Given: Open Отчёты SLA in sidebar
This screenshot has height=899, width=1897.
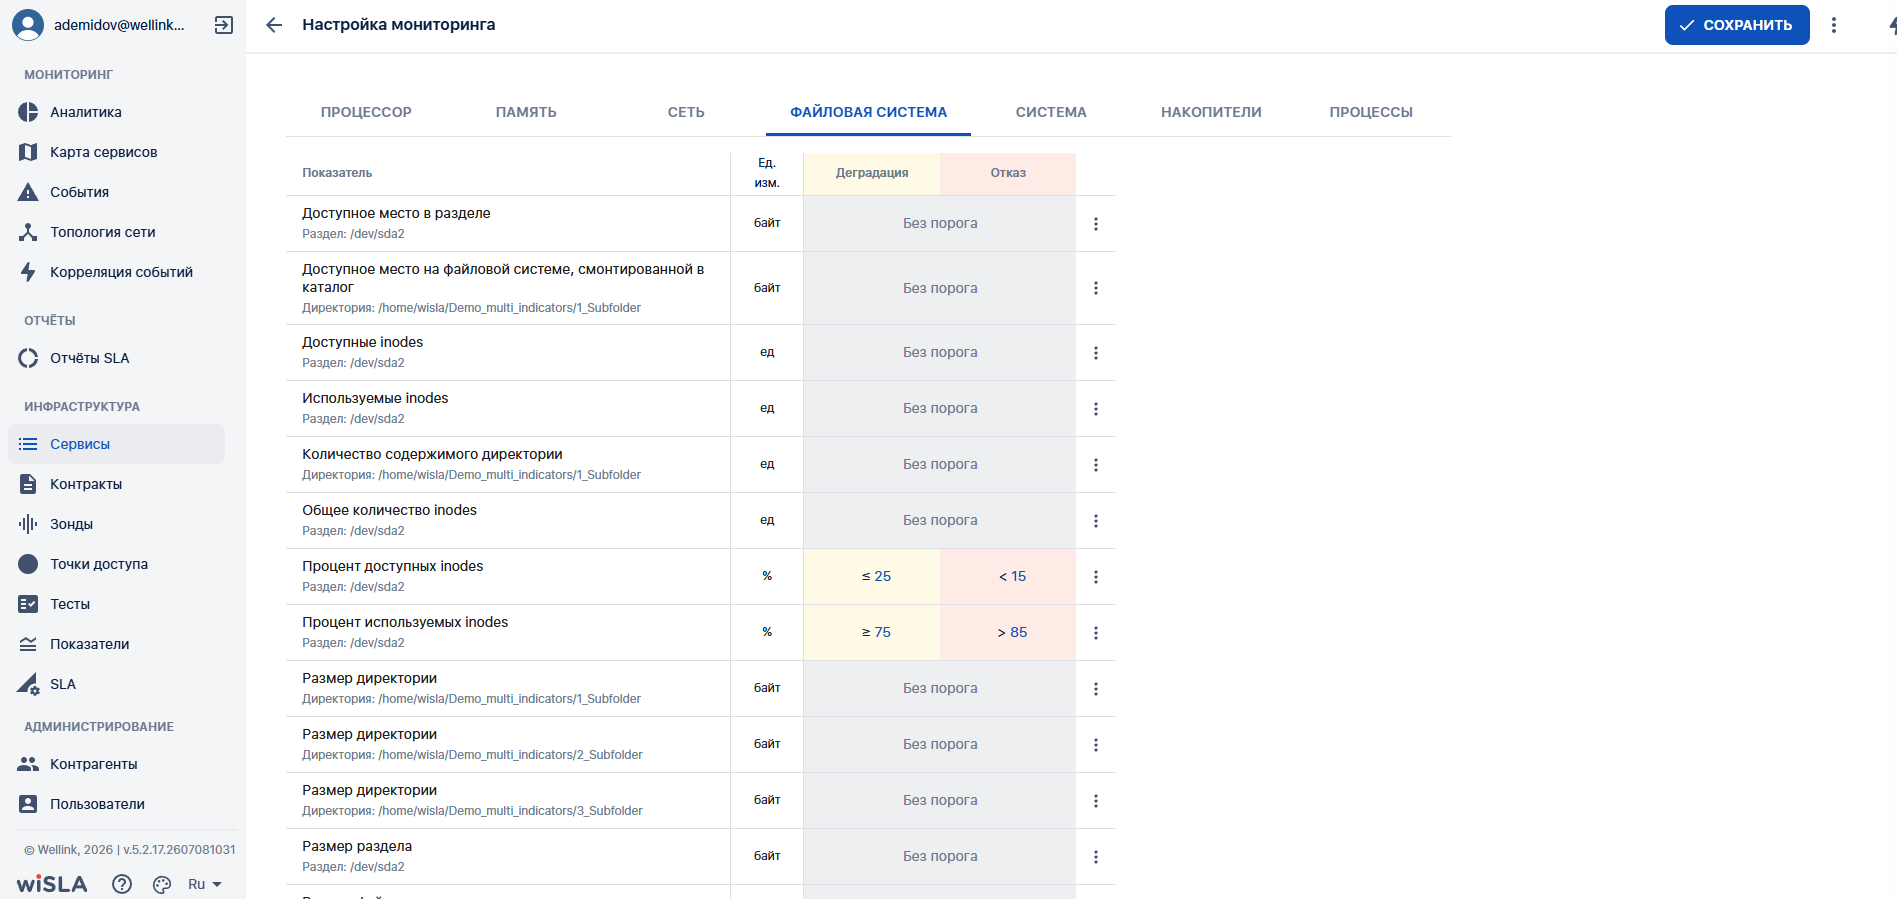Looking at the screenshot, I should click(x=90, y=358).
